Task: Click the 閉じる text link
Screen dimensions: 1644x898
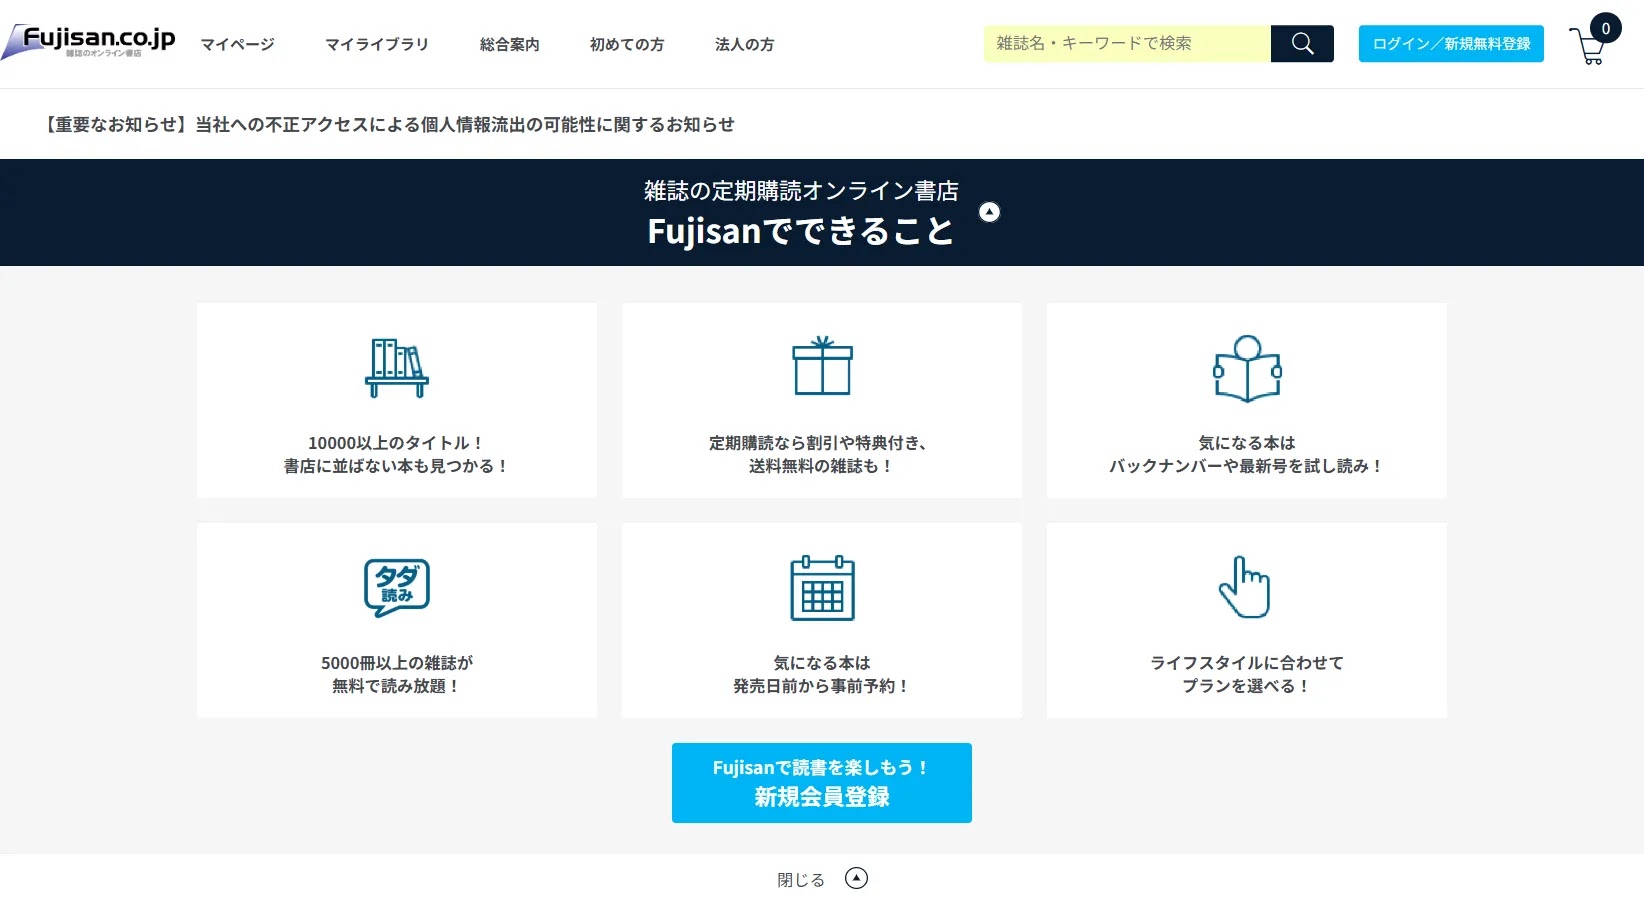Action: tap(801, 880)
